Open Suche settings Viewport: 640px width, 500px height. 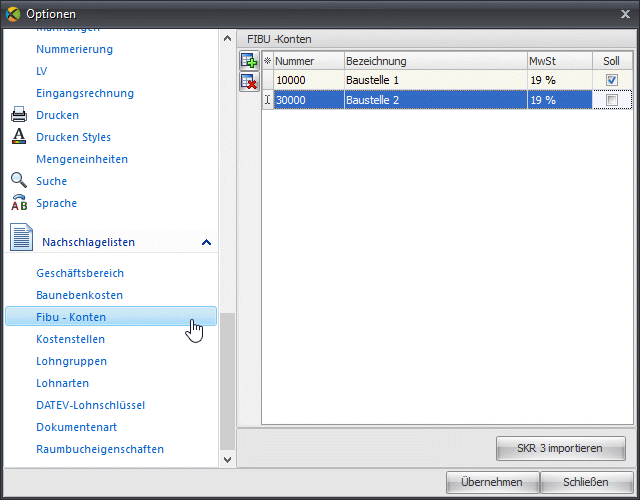pyautogui.click(x=51, y=181)
